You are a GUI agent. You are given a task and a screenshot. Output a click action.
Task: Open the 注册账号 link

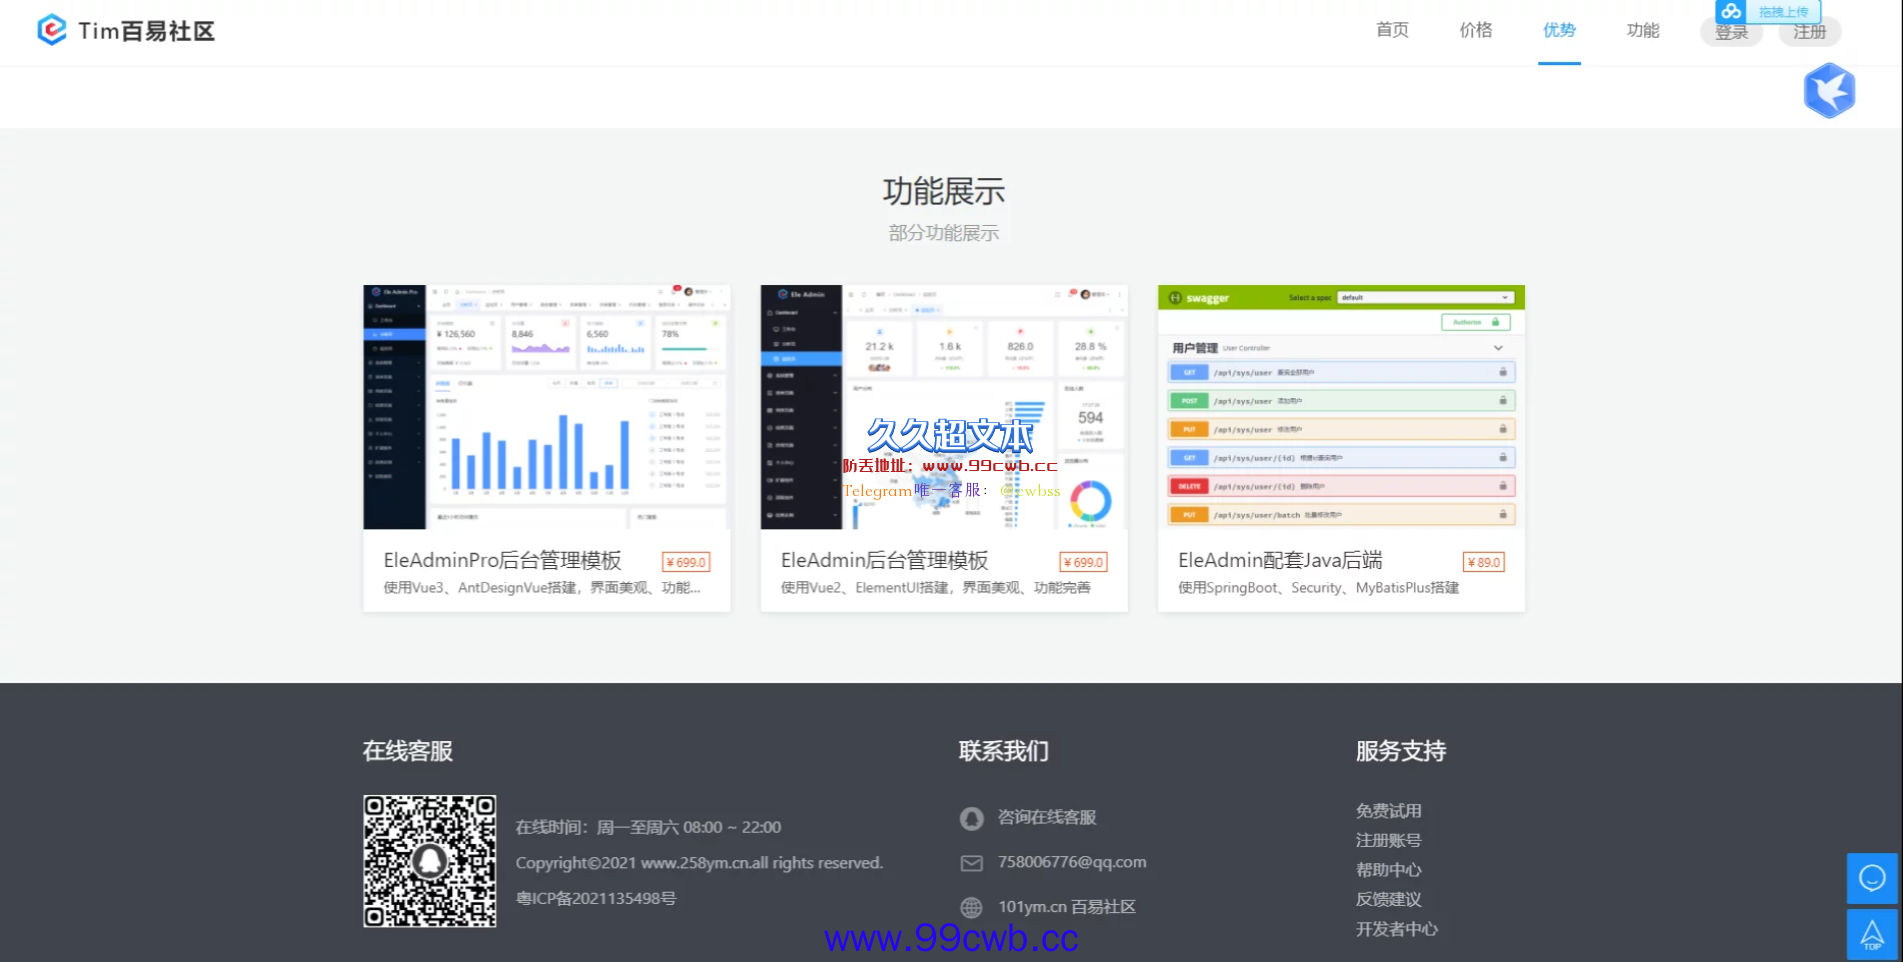pos(1388,840)
